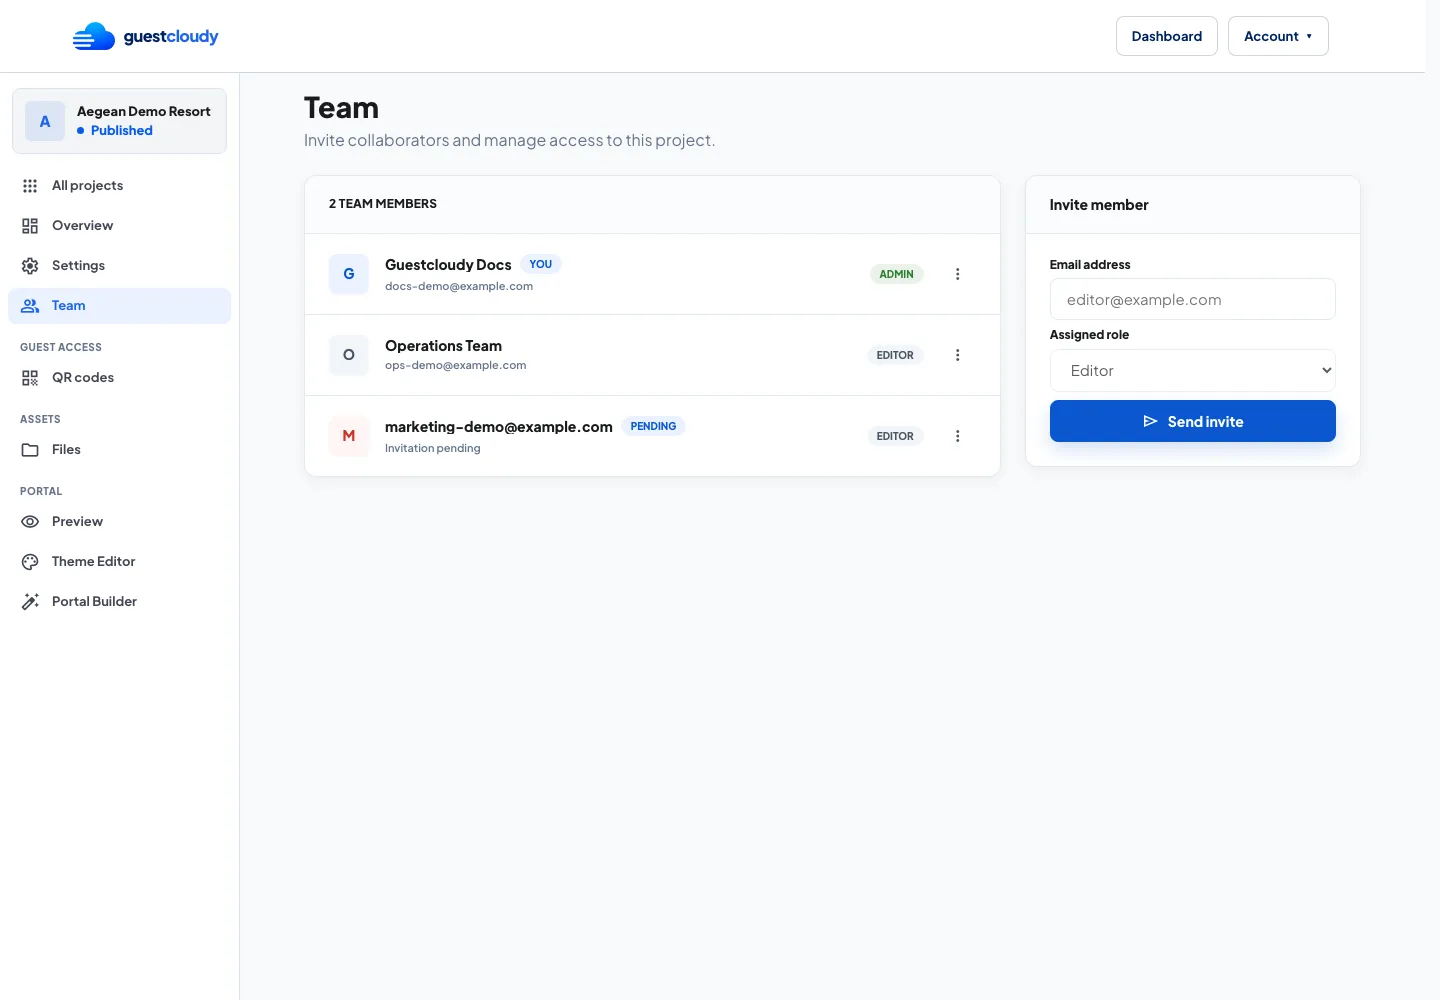Click the Invitation pending text
This screenshot has width=1440, height=1000.
(x=432, y=448)
